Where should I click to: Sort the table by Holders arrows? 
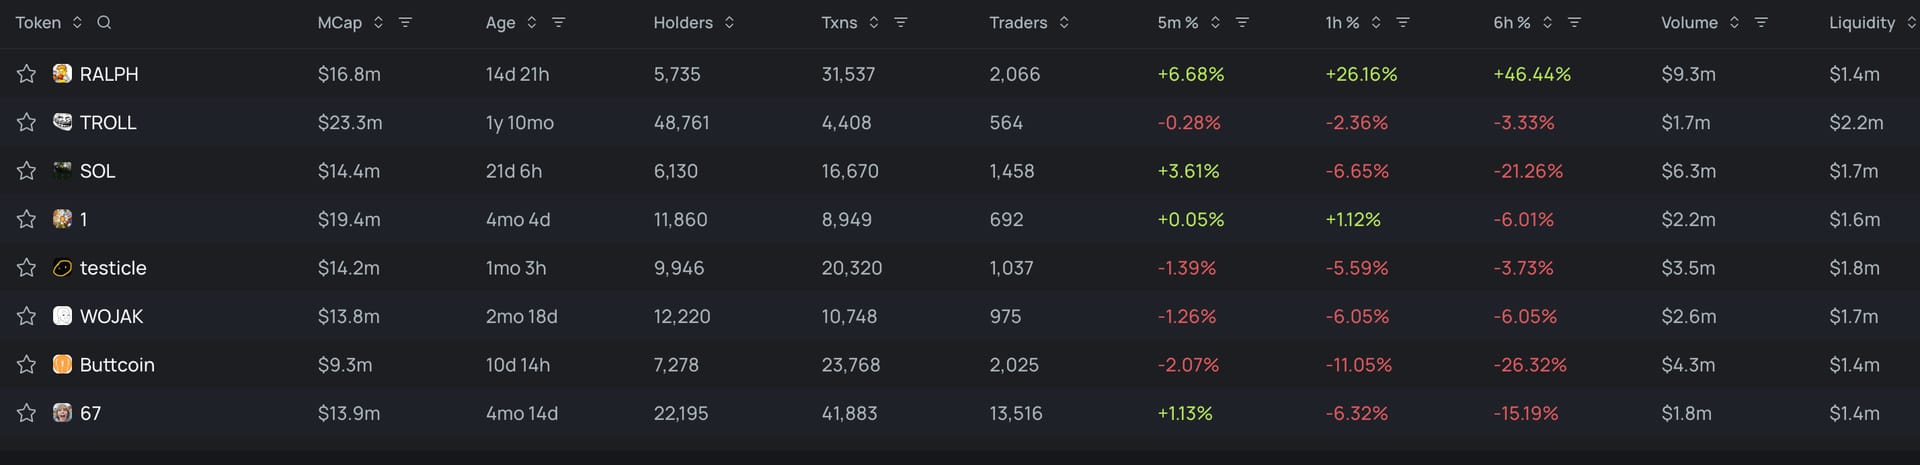click(729, 22)
